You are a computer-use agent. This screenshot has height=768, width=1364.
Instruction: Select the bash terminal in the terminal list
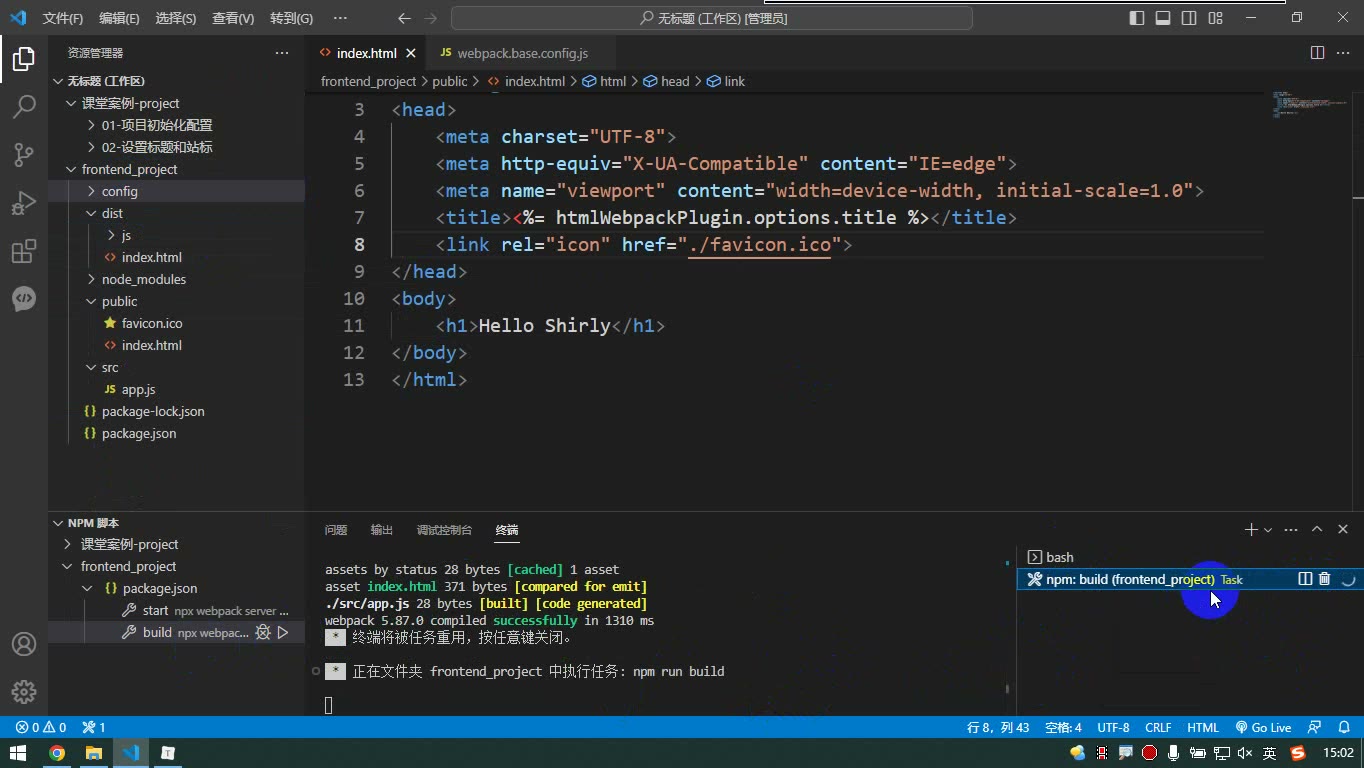(x=1189, y=557)
